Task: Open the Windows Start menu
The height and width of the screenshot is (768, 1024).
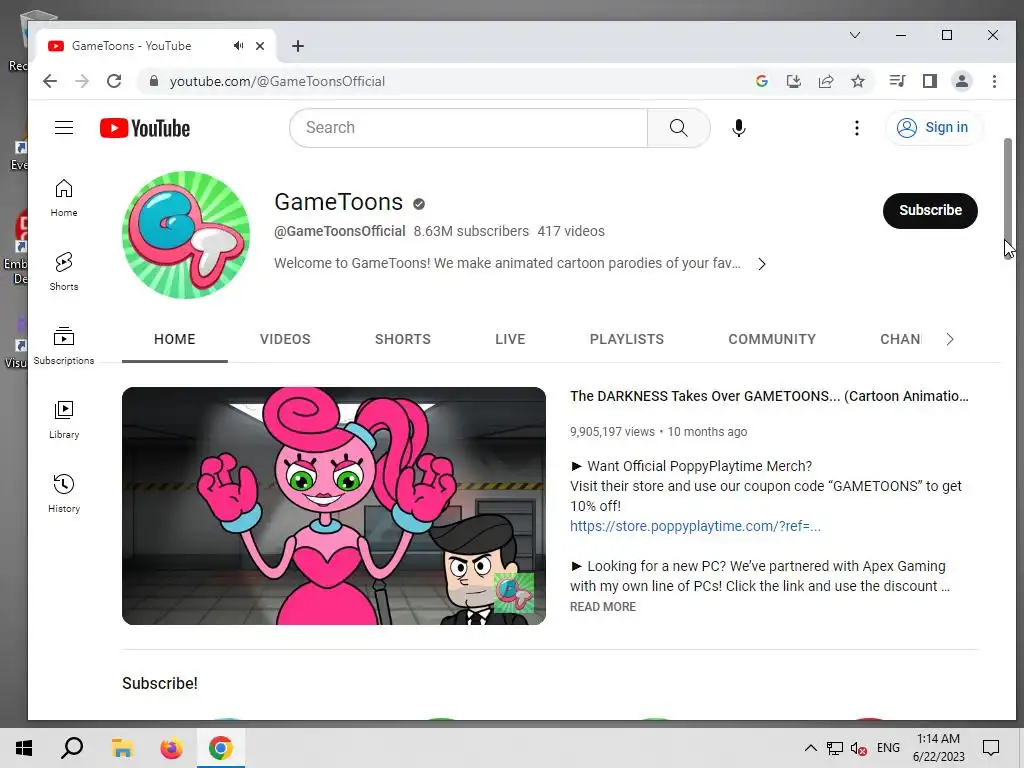Action: point(24,748)
